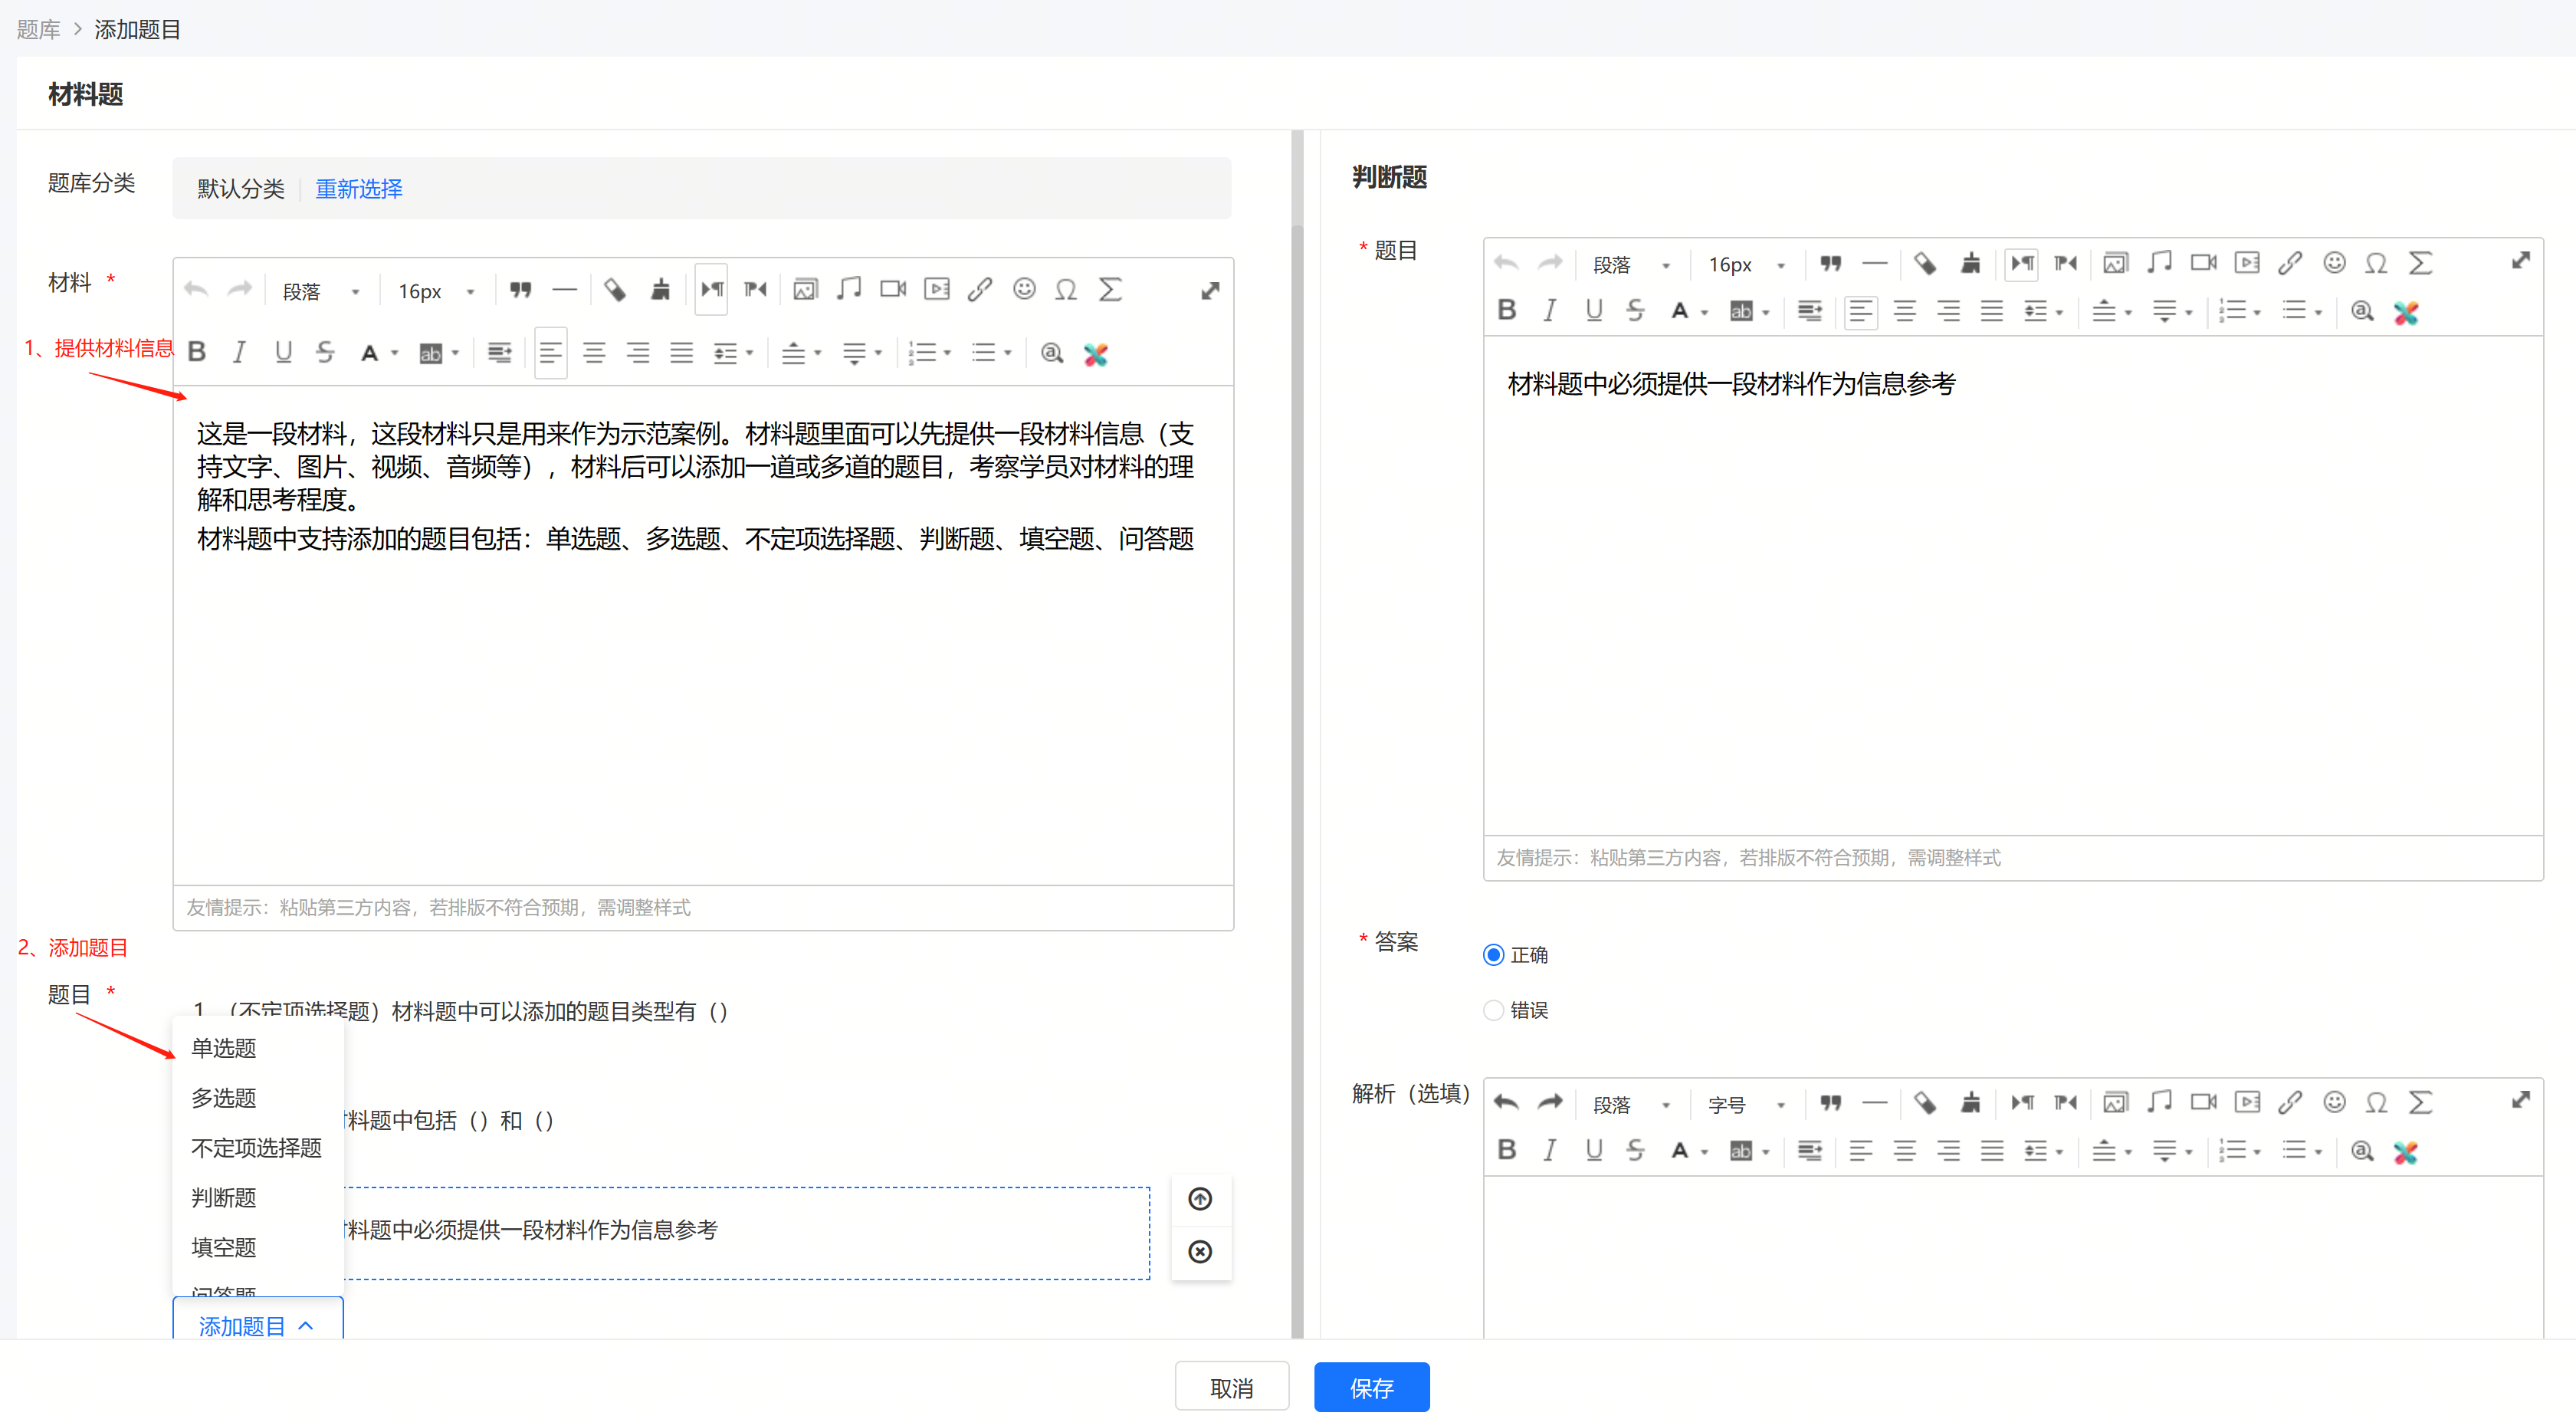2576x1419 pixels.
Task: Insert link in the 解析 editor
Action: [2290, 1102]
